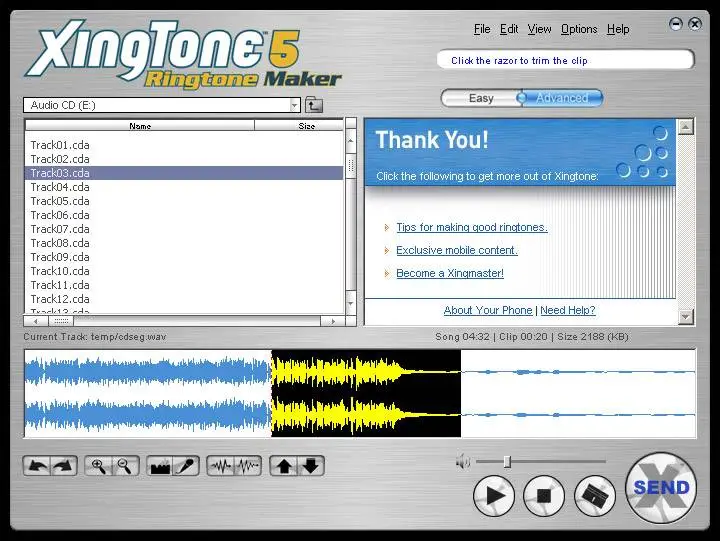The width and height of the screenshot is (720, 541).
Task: Click the undo arrow button
Action: pyautogui.click(x=37, y=466)
